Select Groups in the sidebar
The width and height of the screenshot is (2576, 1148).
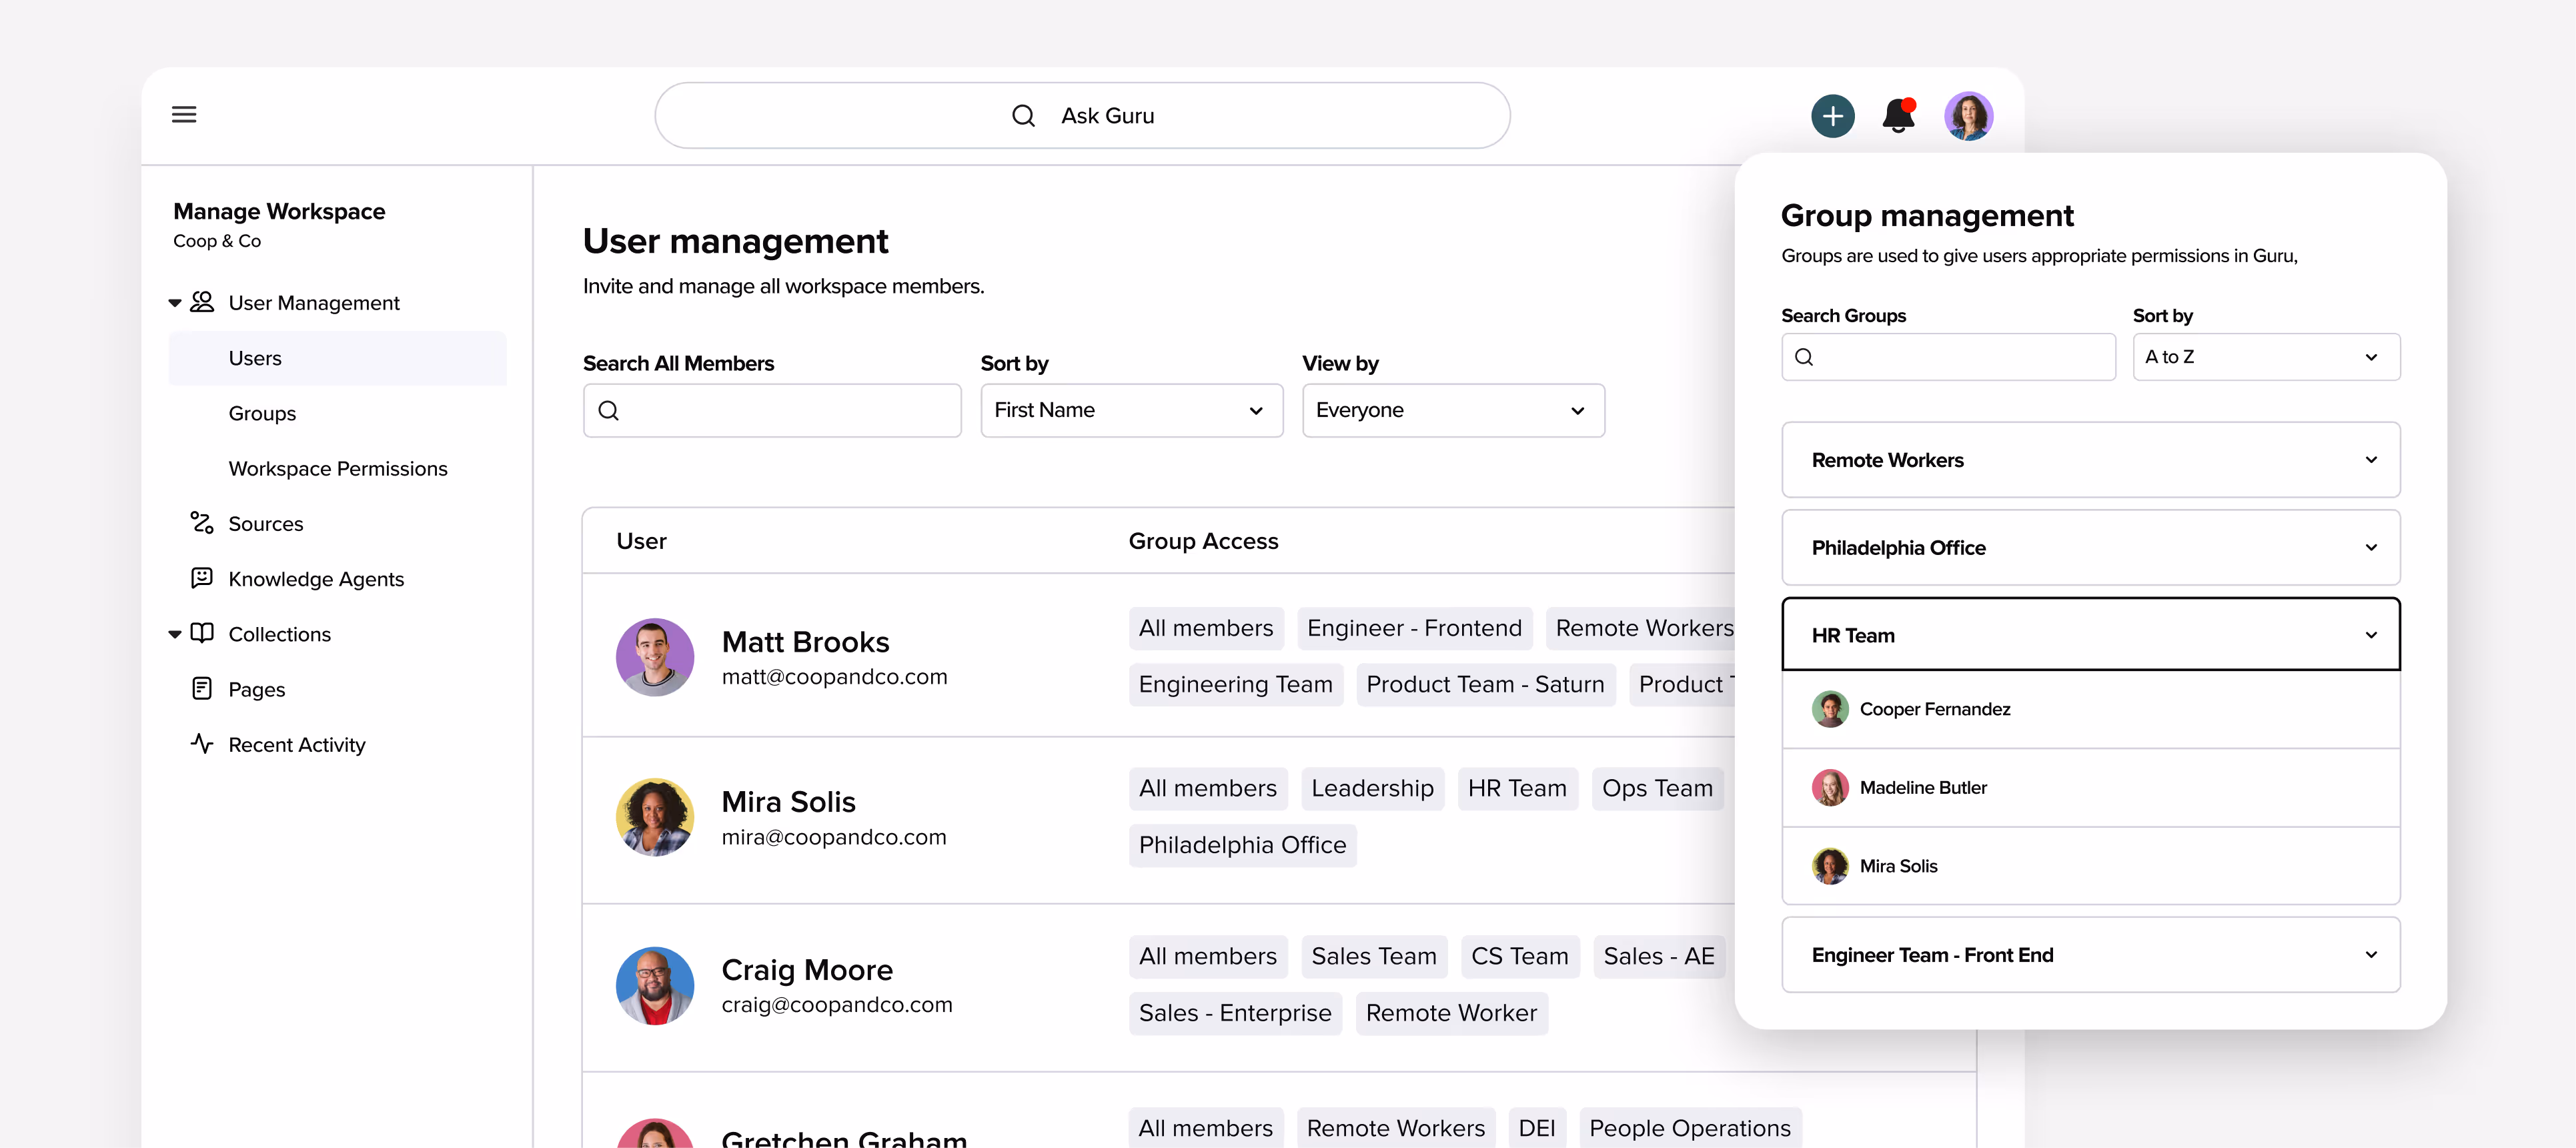coord(262,413)
